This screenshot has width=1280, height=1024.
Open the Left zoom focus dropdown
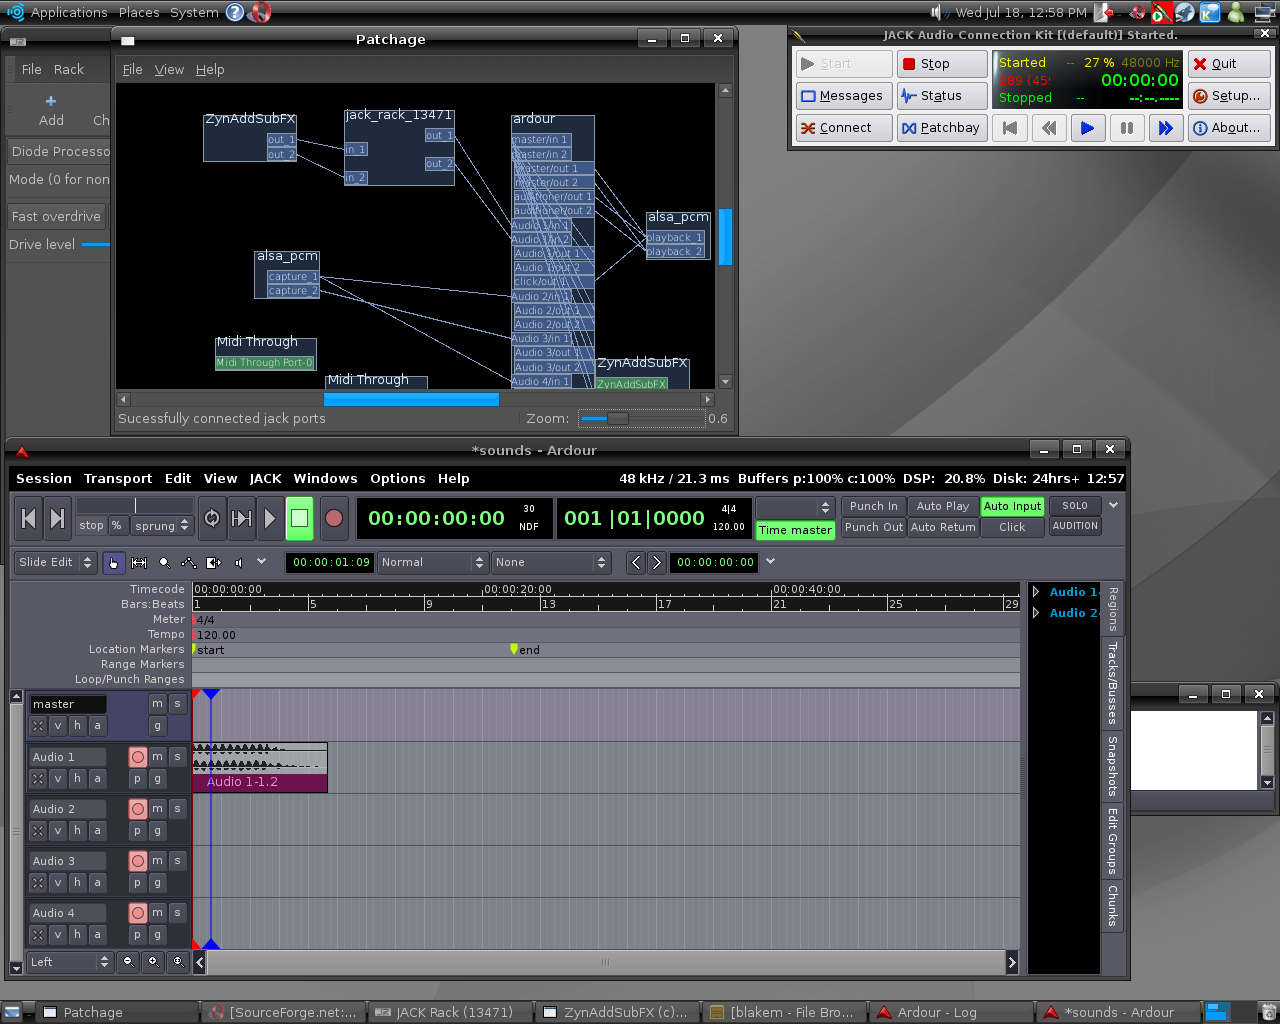tap(69, 962)
